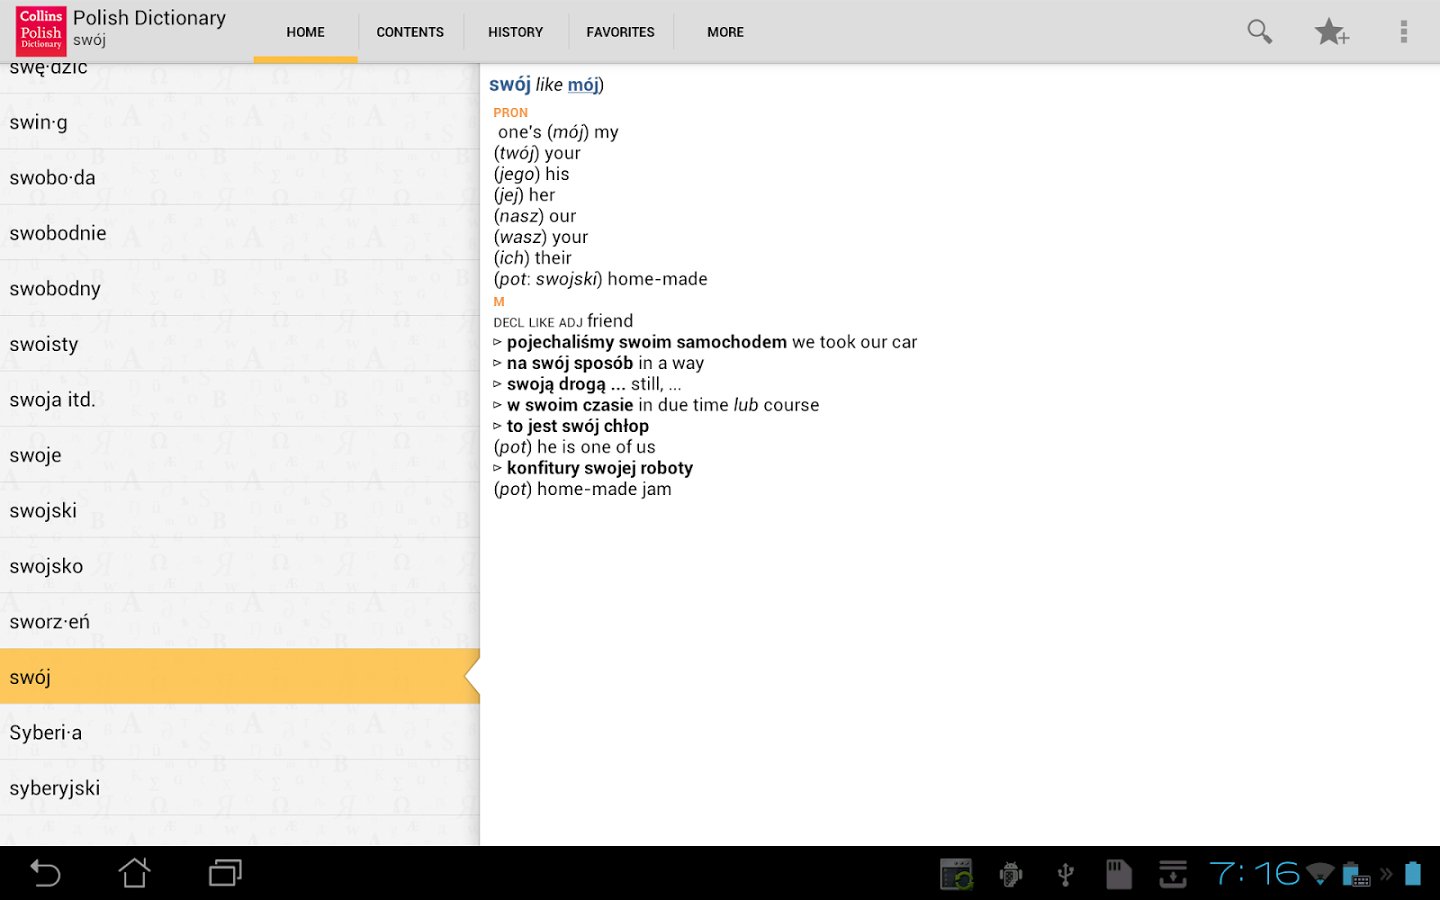Tap the (pot: swojski) home-made line

click(x=600, y=279)
